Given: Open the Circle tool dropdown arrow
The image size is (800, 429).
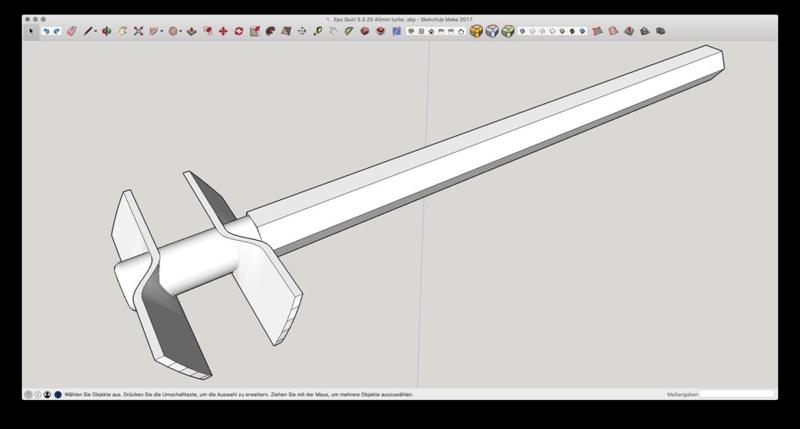Looking at the screenshot, I should 181,31.
